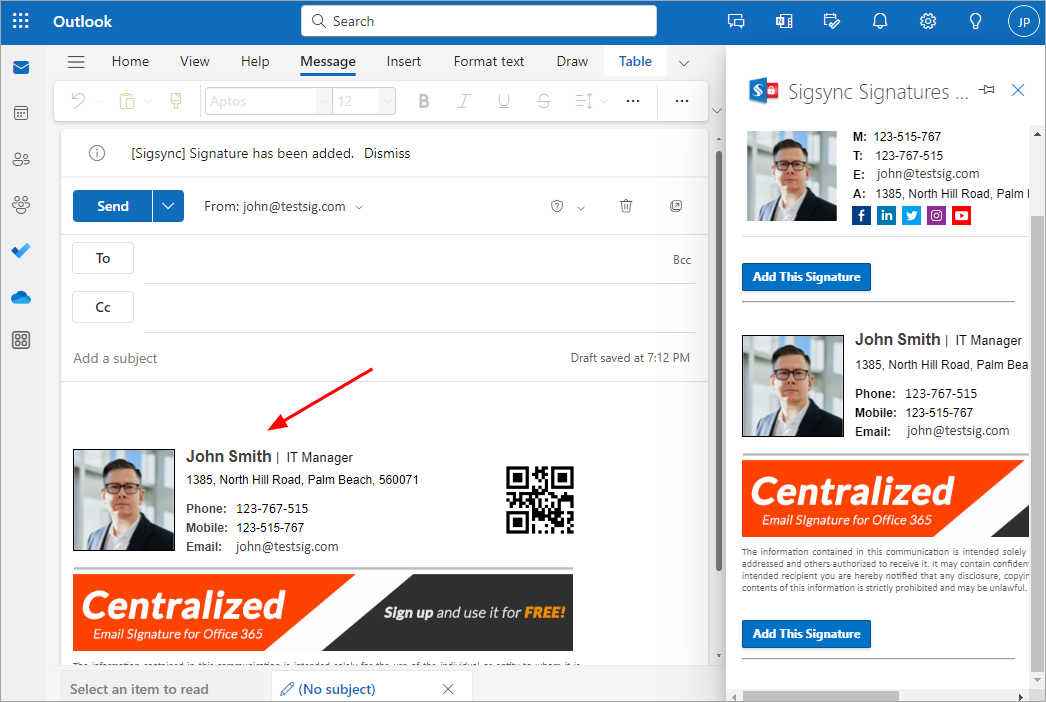Pop out the message to new window

pos(676,206)
